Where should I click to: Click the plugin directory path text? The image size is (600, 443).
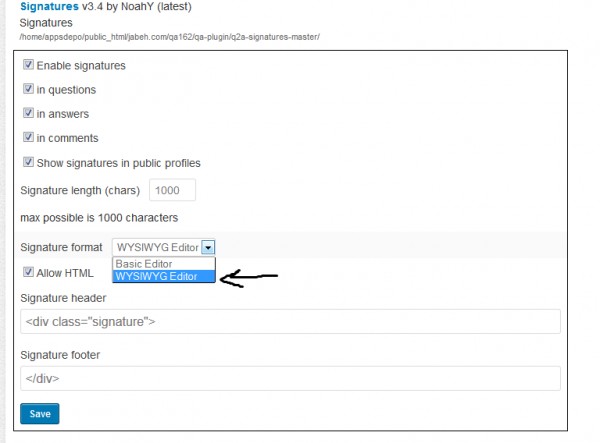170,36
